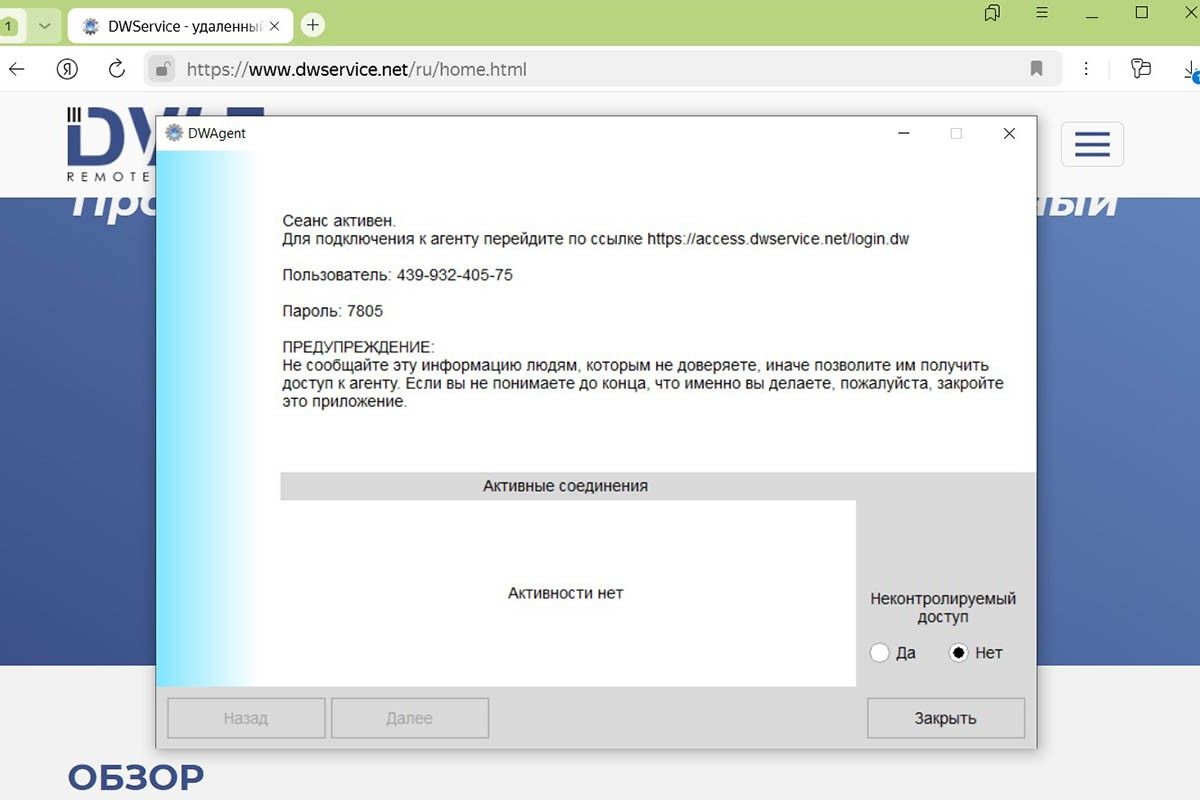Open a new browser tab
The height and width of the screenshot is (800, 1200).
coord(313,25)
